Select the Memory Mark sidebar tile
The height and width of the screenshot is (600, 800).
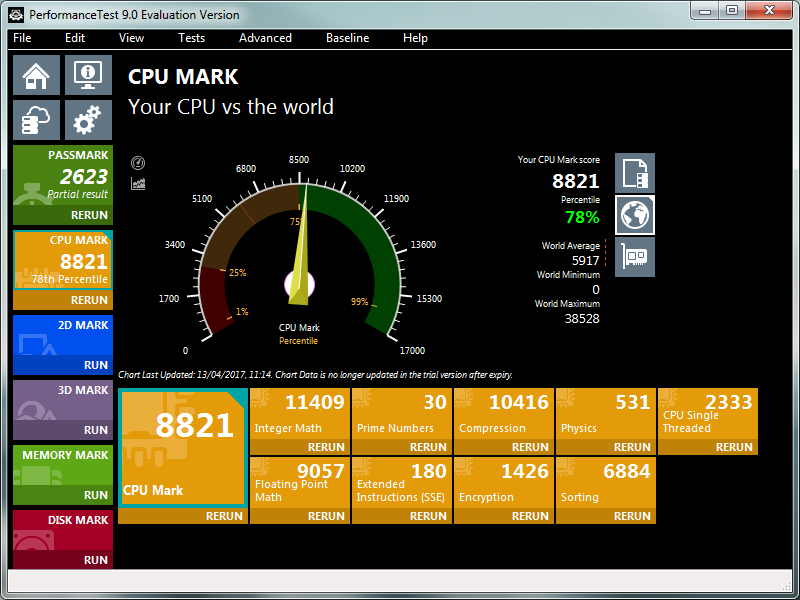[63, 465]
